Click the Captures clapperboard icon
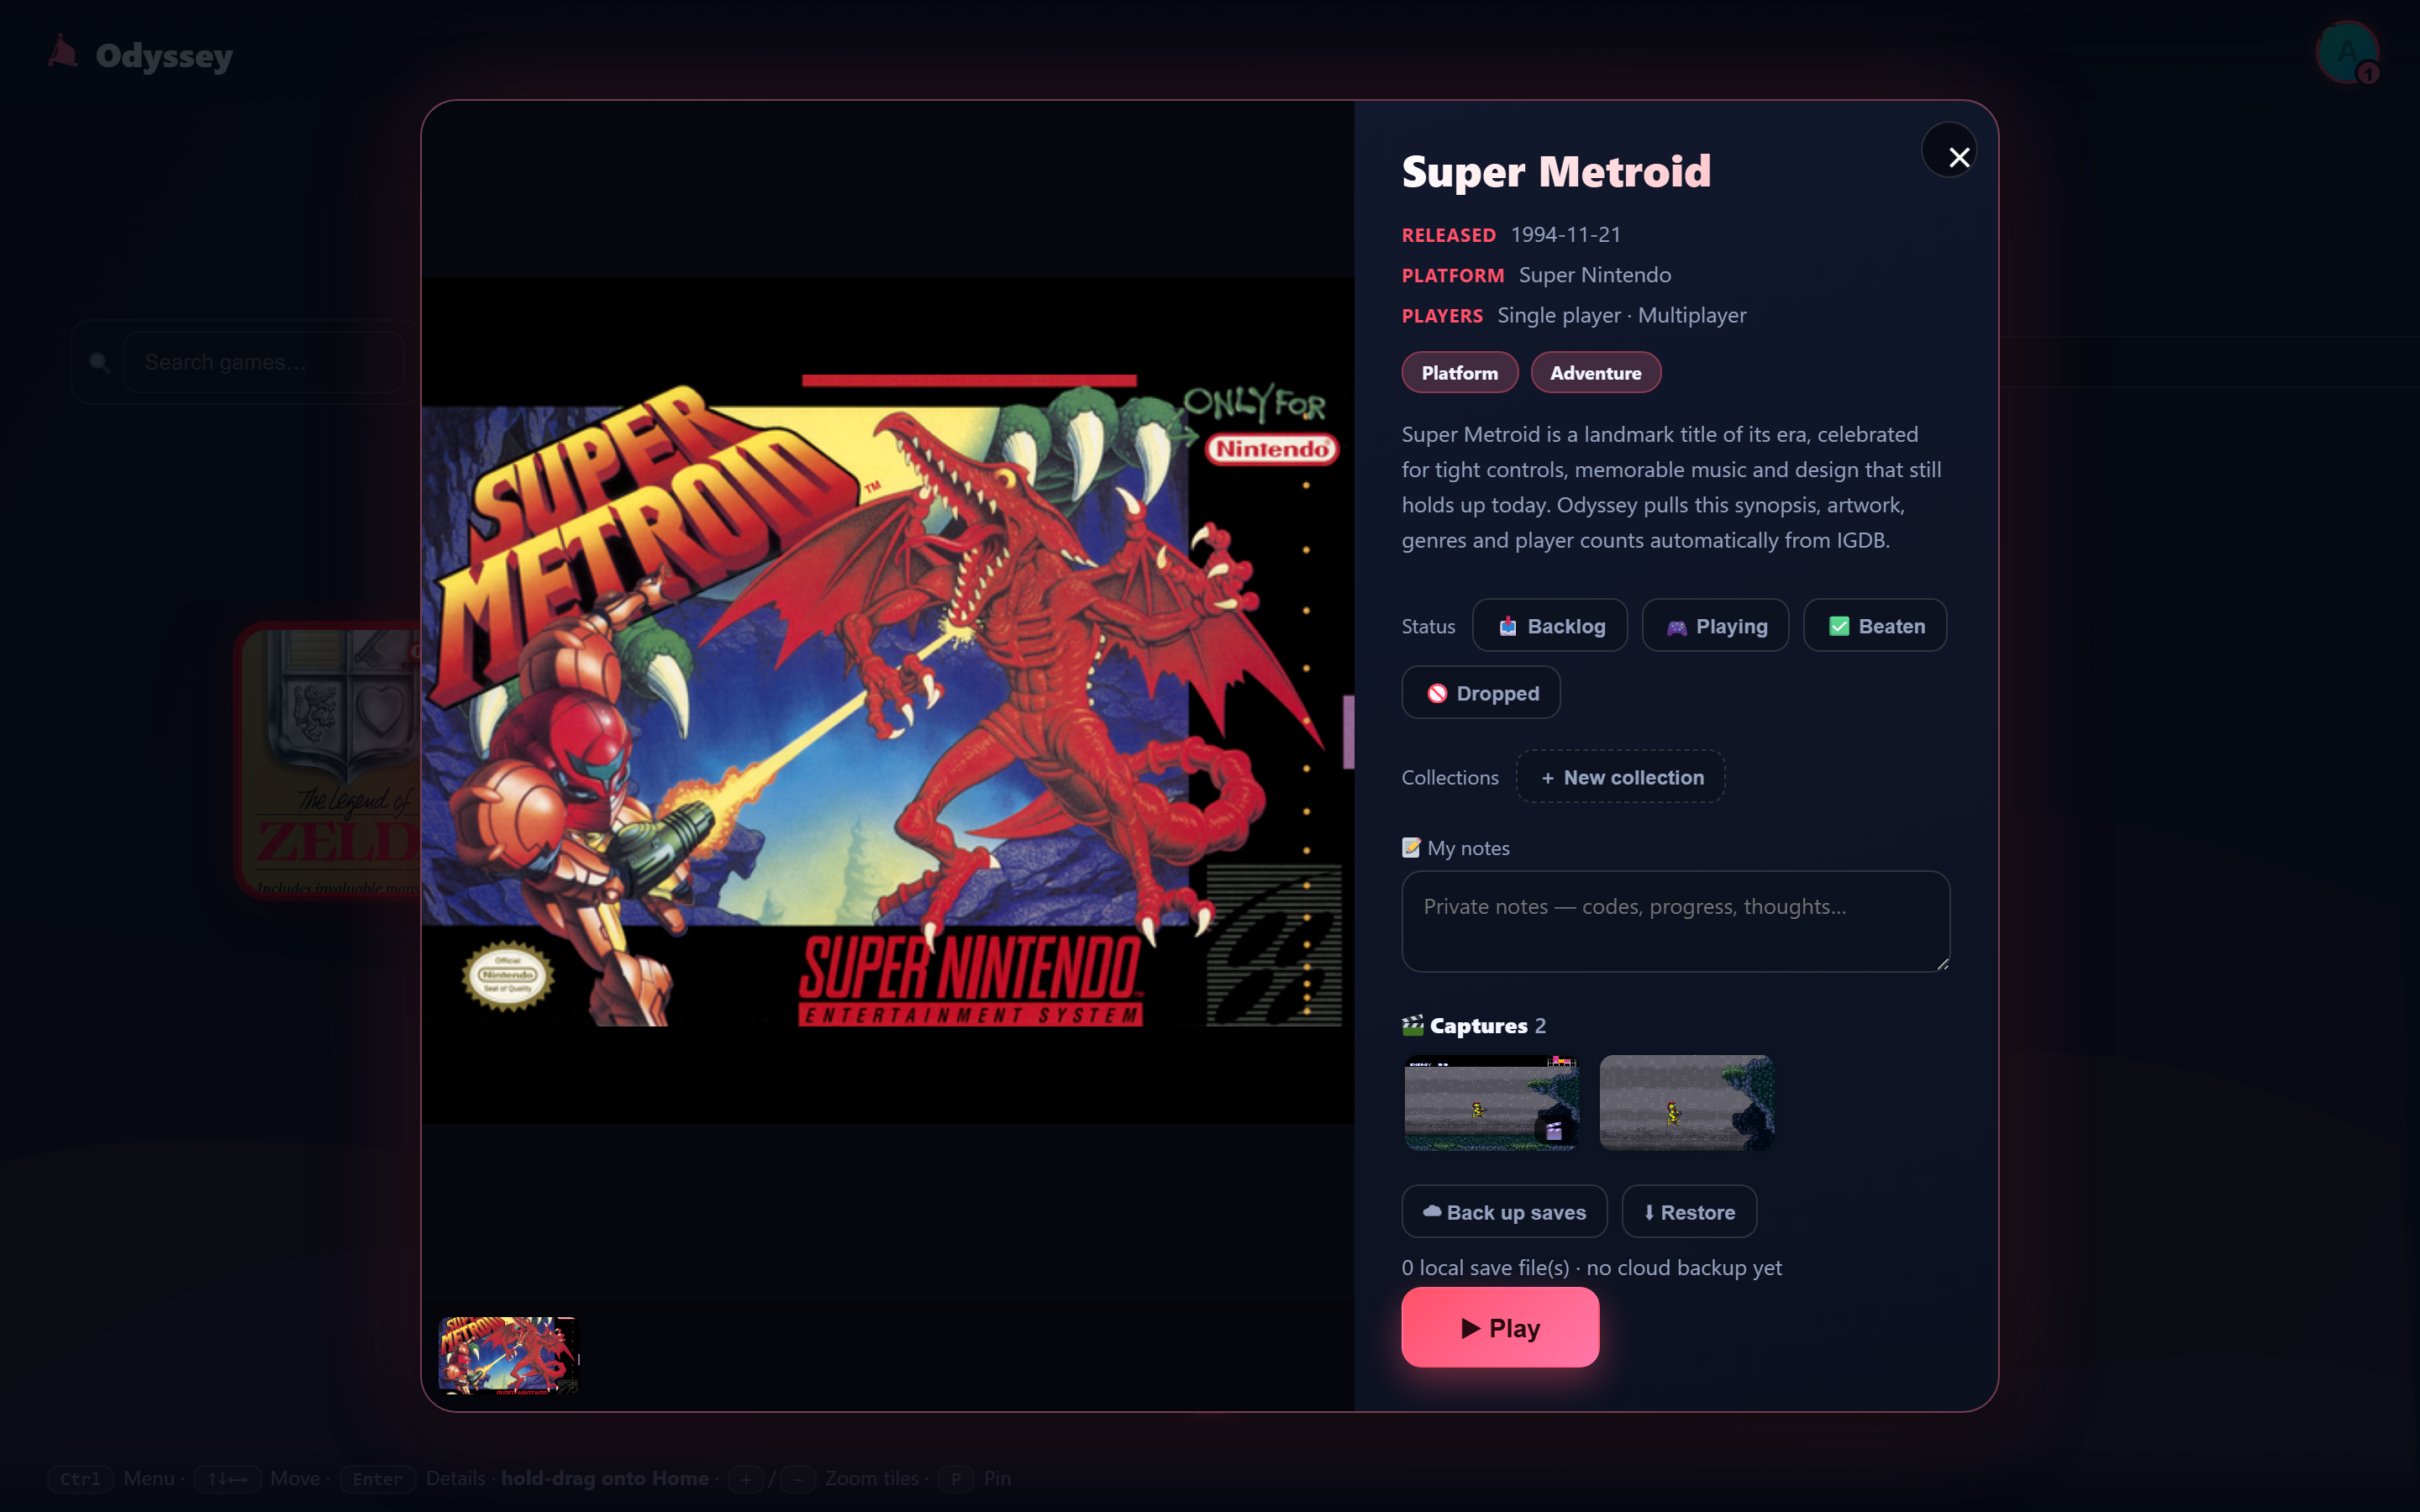This screenshot has width=2420, height=1512. click(1413, 1025)
